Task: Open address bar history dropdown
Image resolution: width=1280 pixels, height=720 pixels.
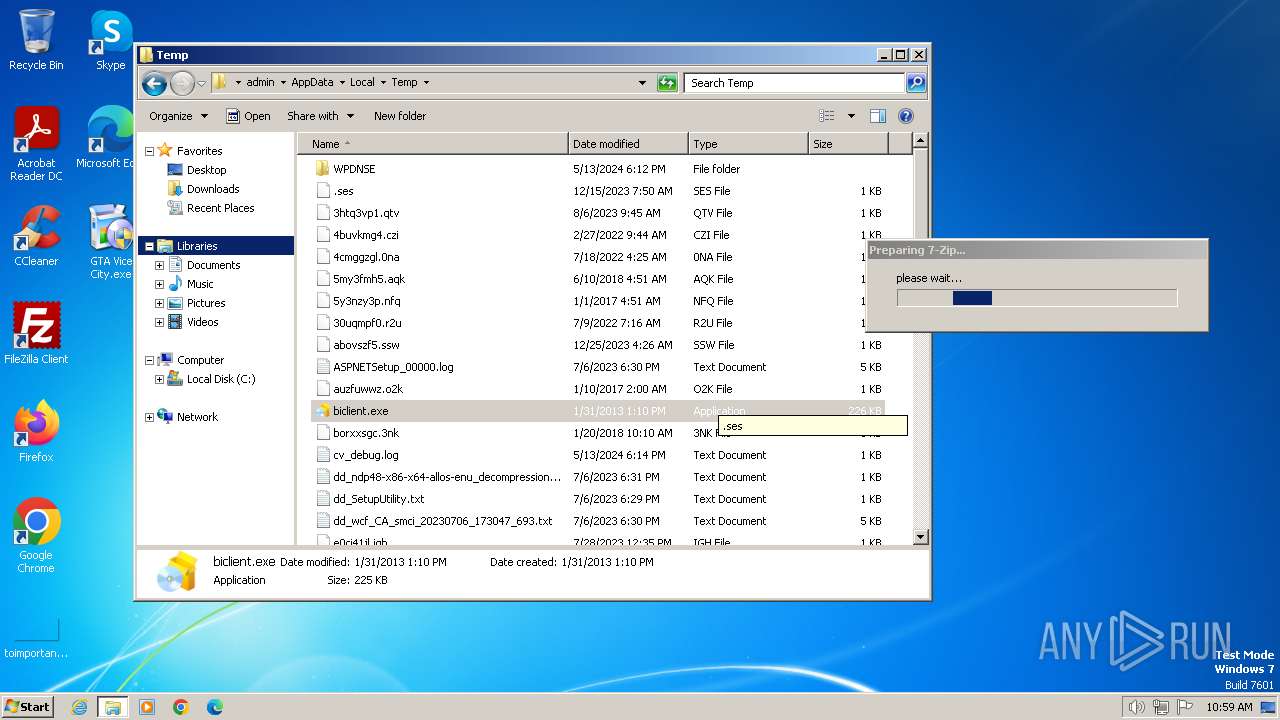Action: click(x=642, y=83)
